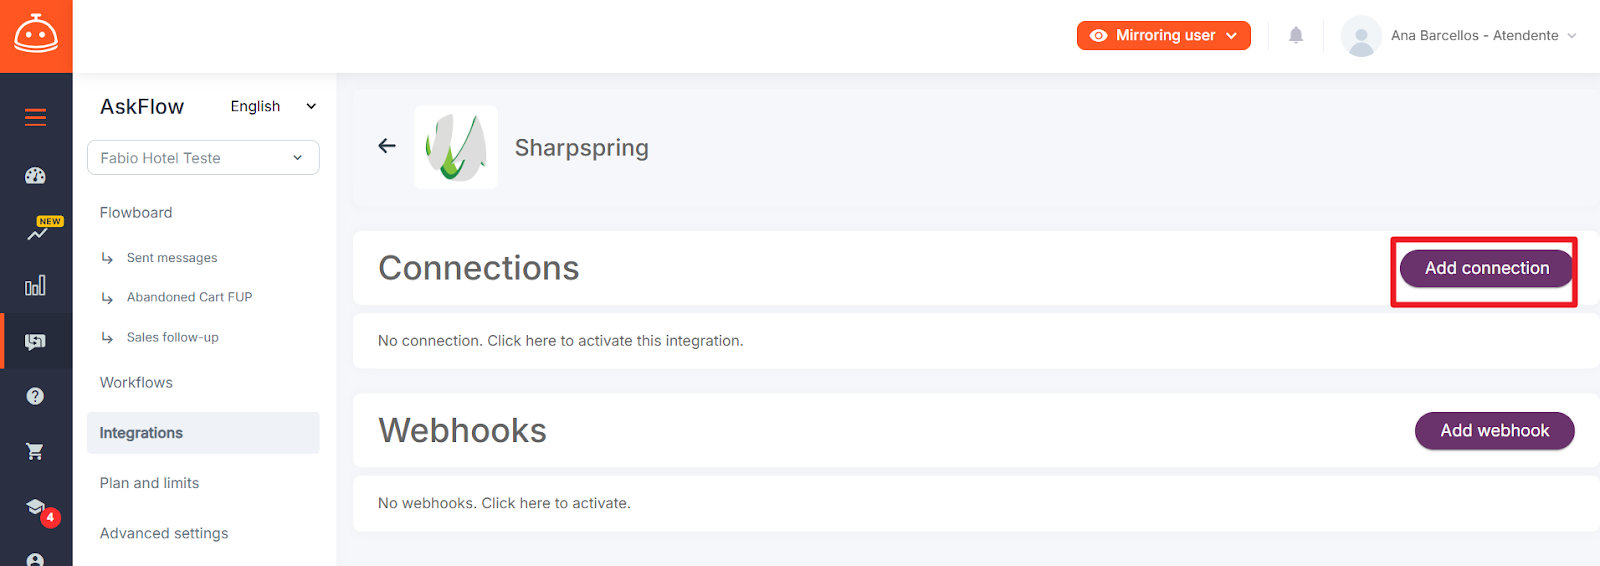Open Abandoned Cart FUP sub-item
The height and width of the screenshot is (566, 1600).
tap(189, 297)
